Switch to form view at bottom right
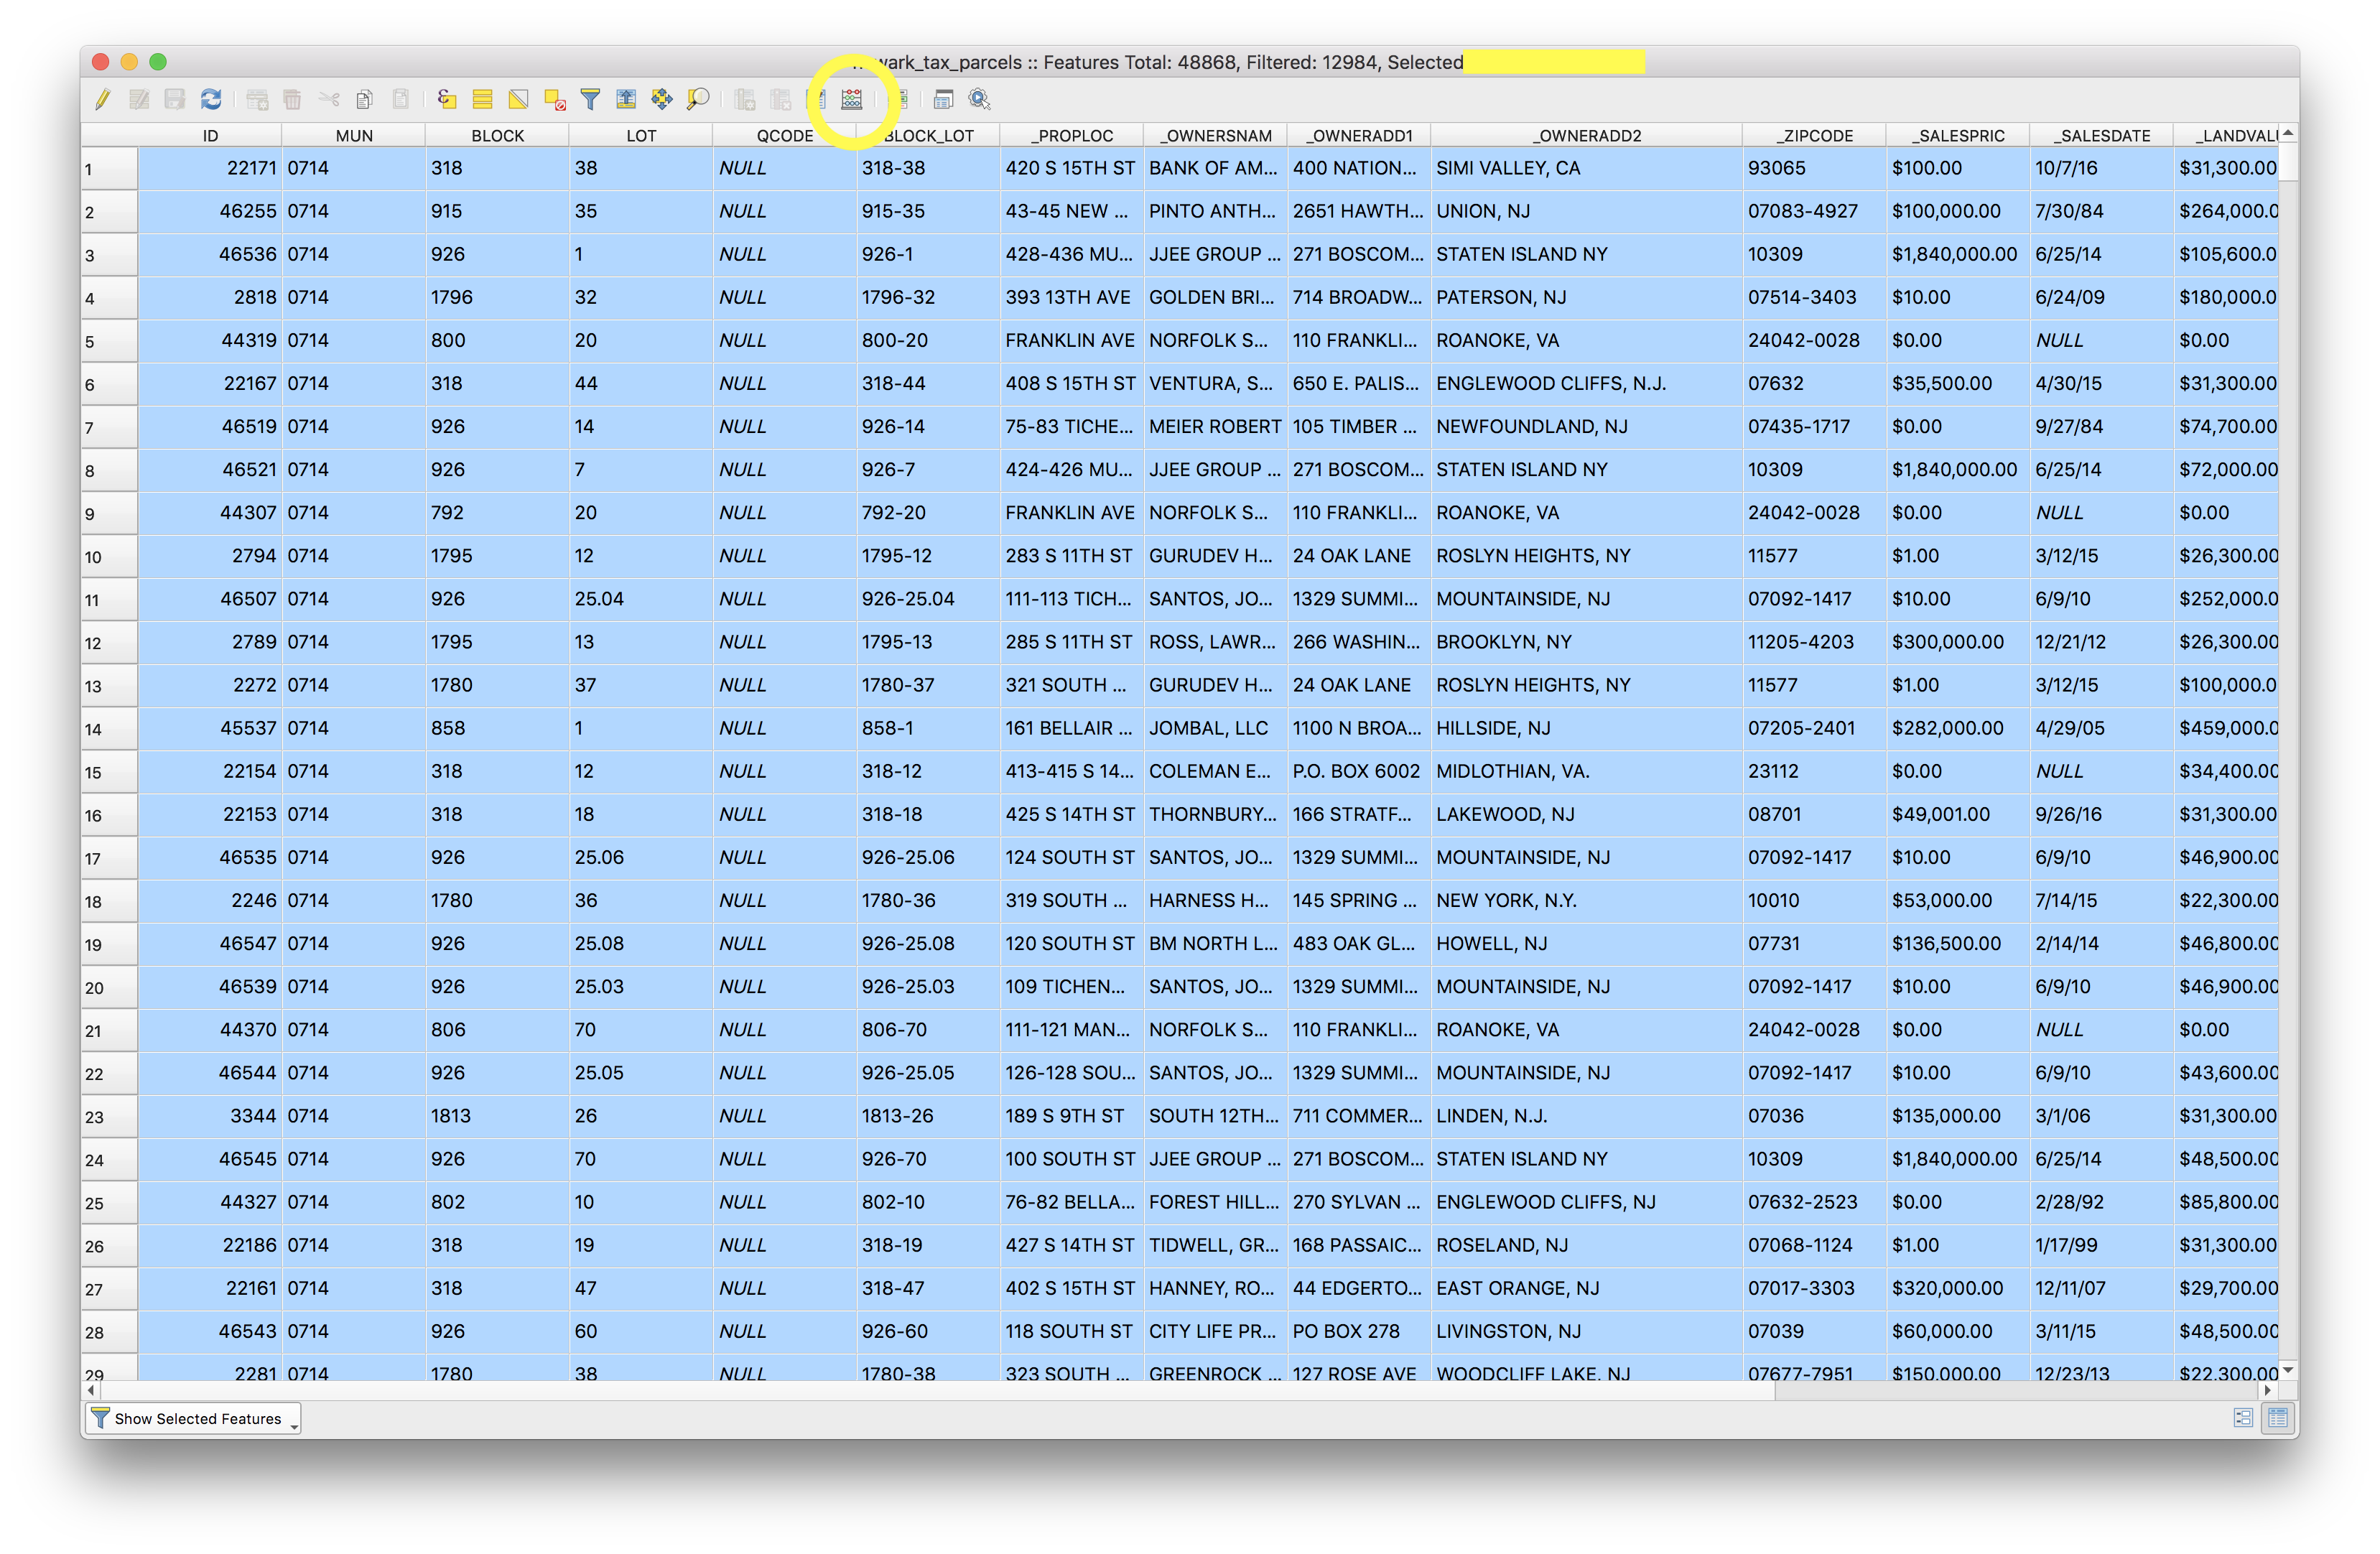 tap(2243, 1418)
